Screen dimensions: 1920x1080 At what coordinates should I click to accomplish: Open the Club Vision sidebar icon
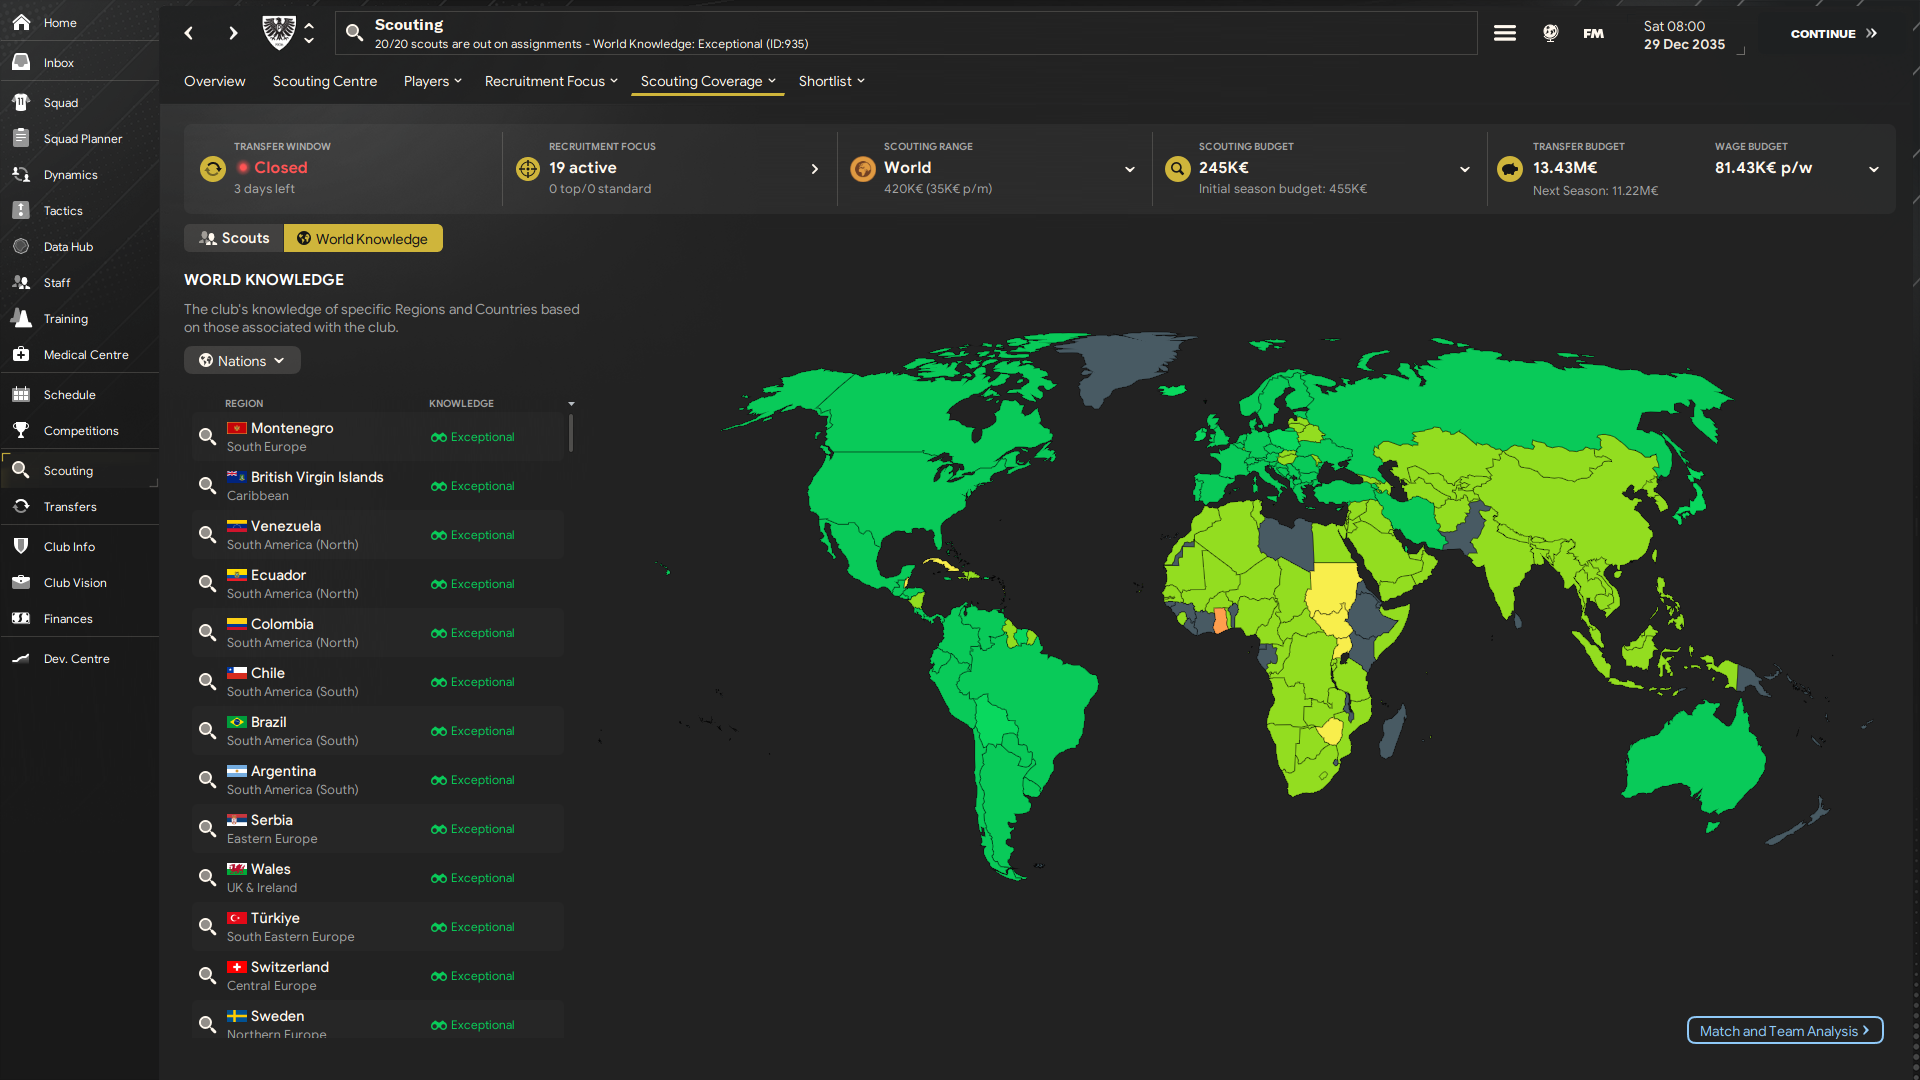21,582
